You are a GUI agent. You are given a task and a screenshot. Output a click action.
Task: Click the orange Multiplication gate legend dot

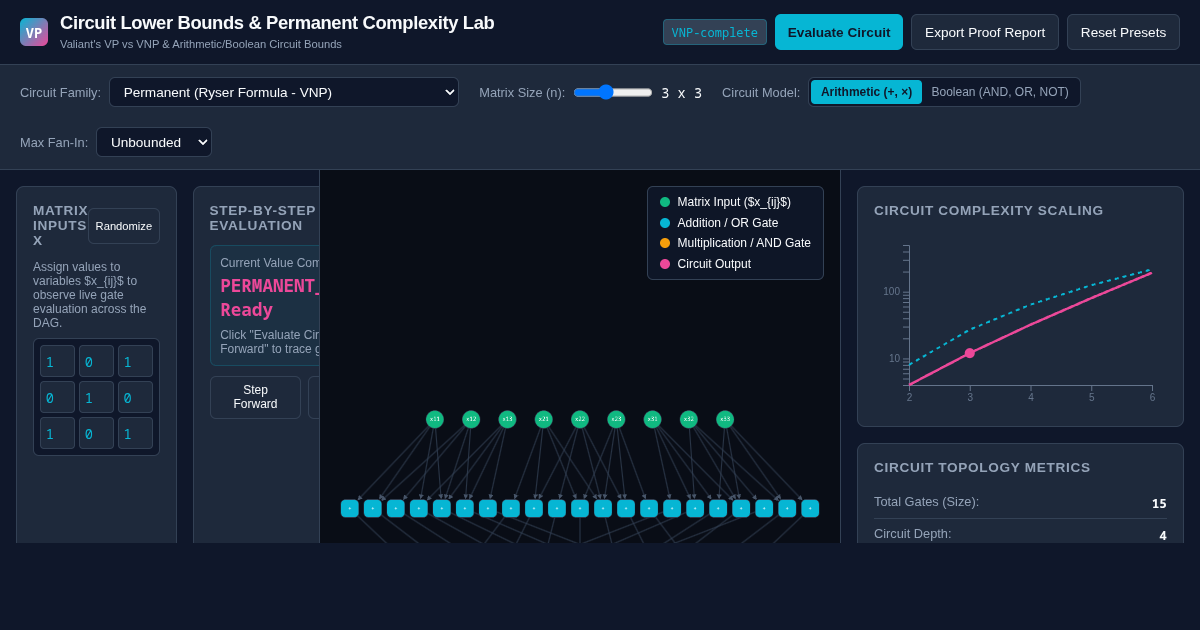coord(665,243)
